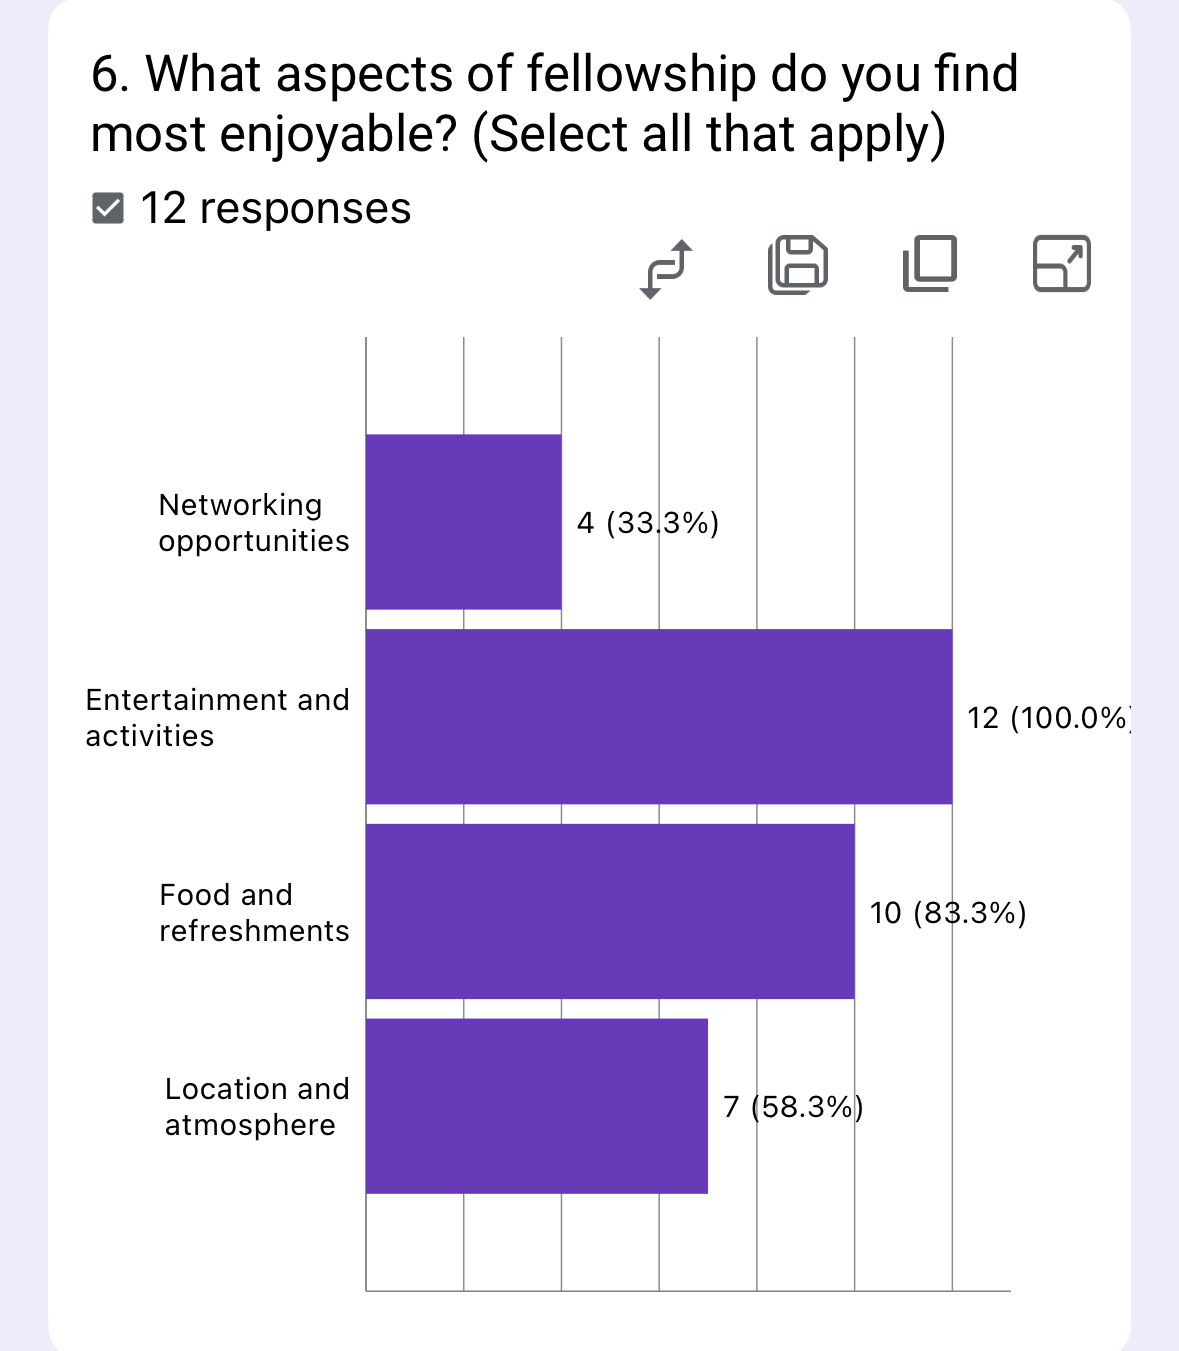Select the Food and refreshments bar
This screenshot has height=1351, width=1179.
610,911
